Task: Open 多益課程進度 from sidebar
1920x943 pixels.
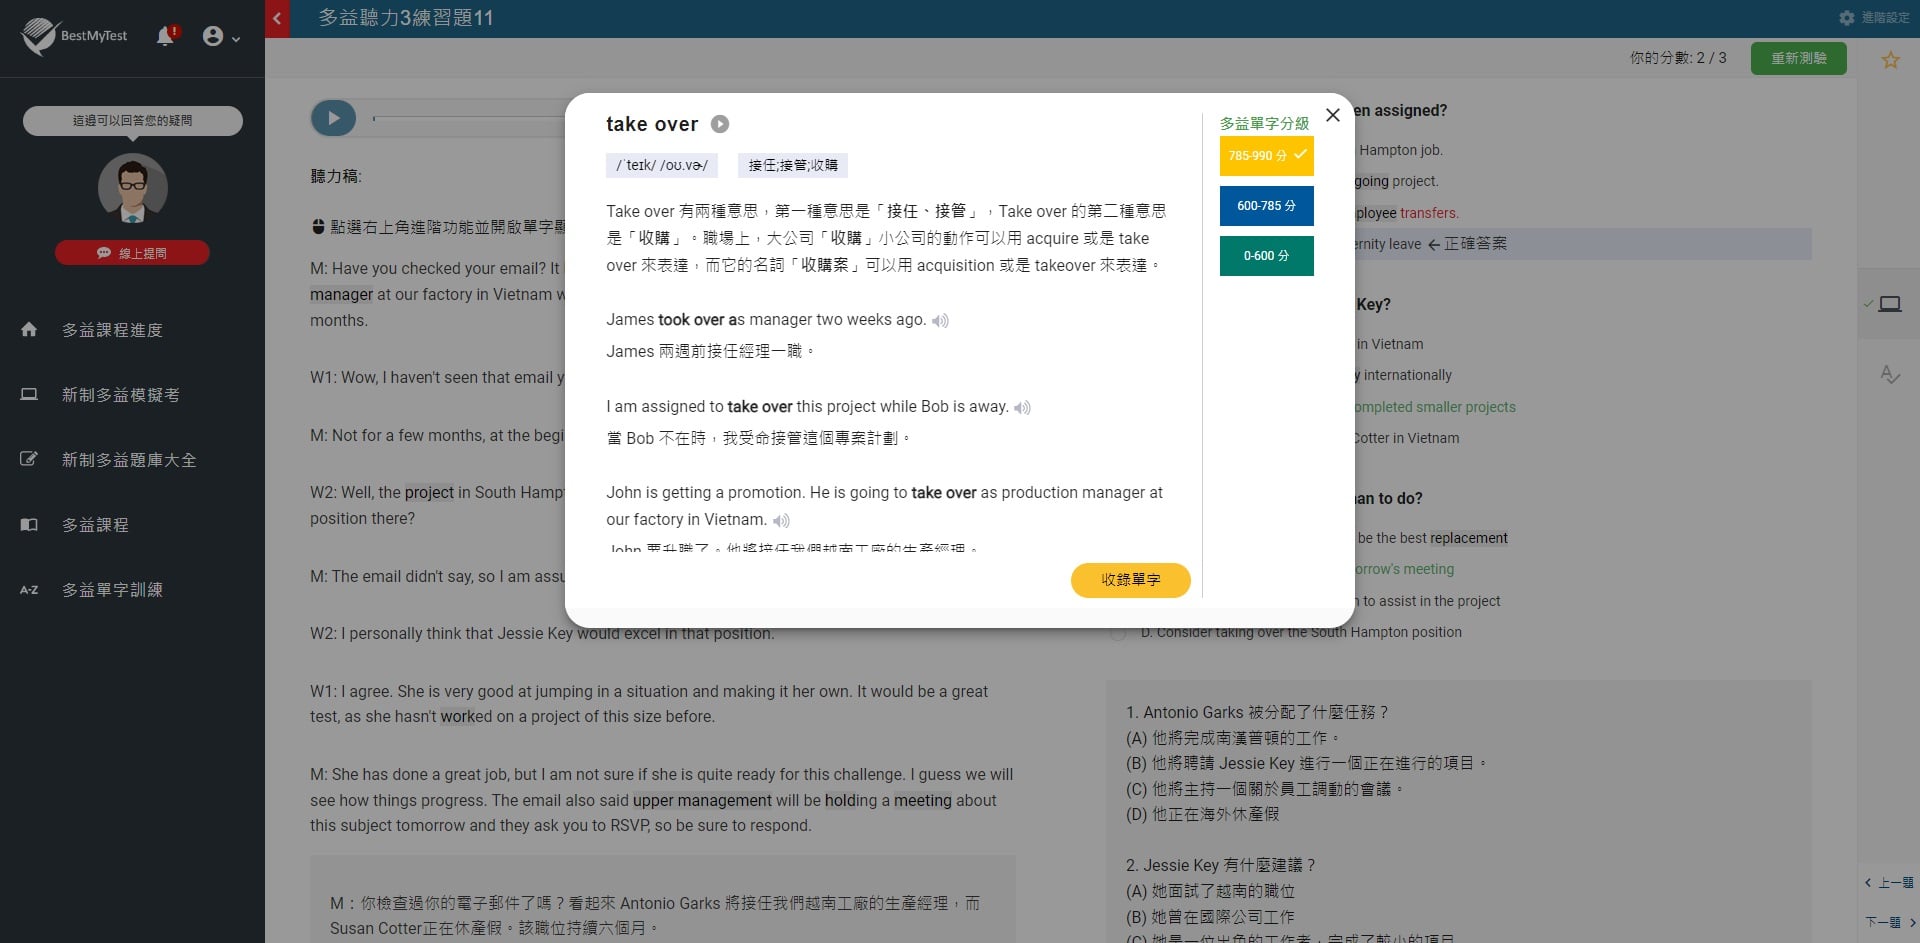Action: [112, 330]
